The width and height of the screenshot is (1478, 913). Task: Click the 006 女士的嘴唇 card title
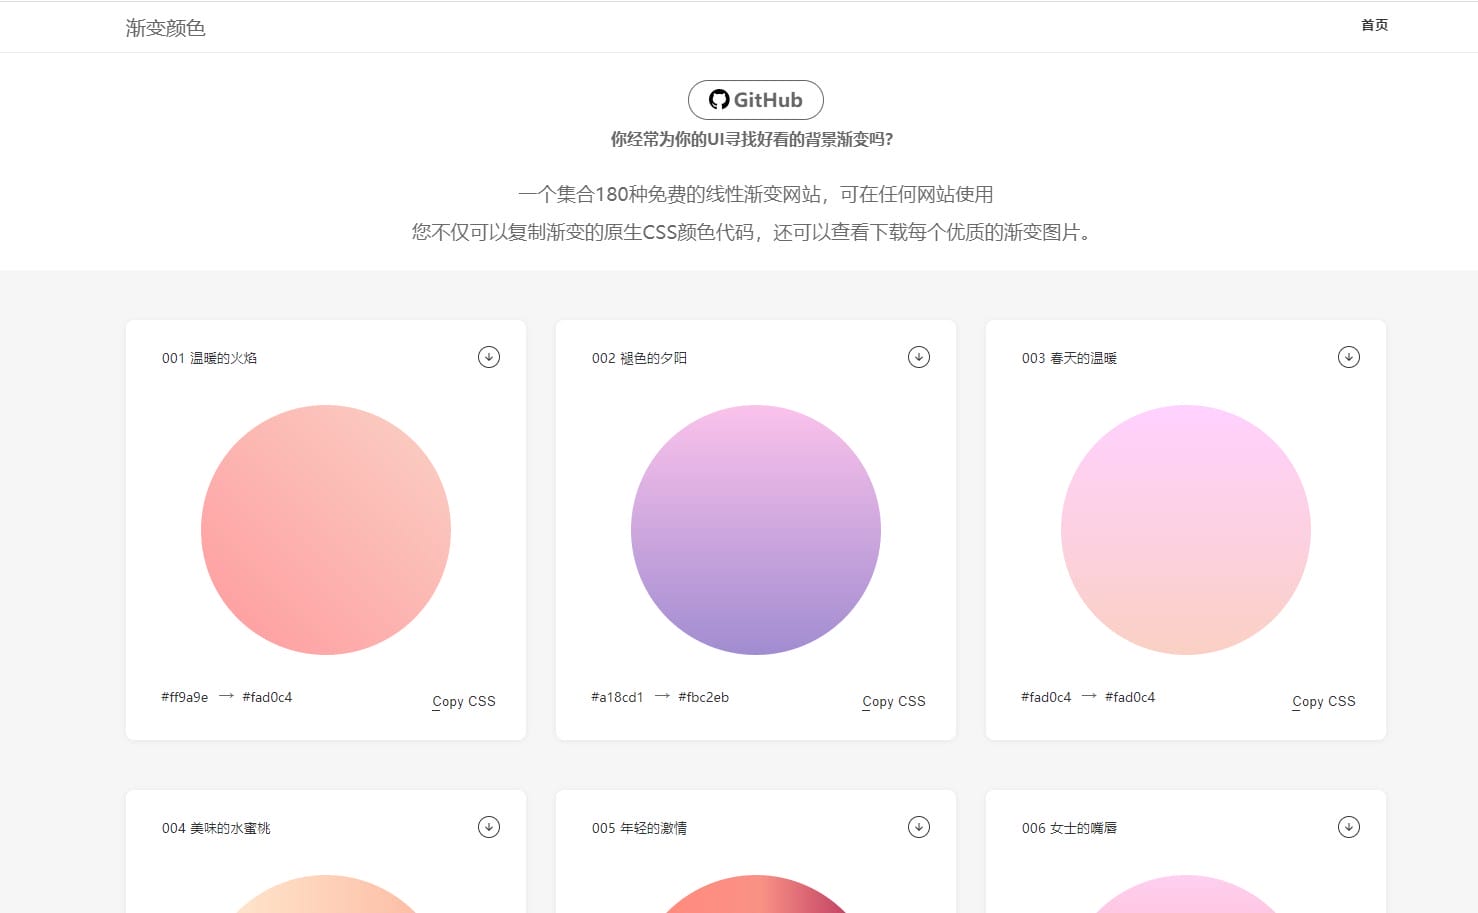click(x=1070, y=828)
